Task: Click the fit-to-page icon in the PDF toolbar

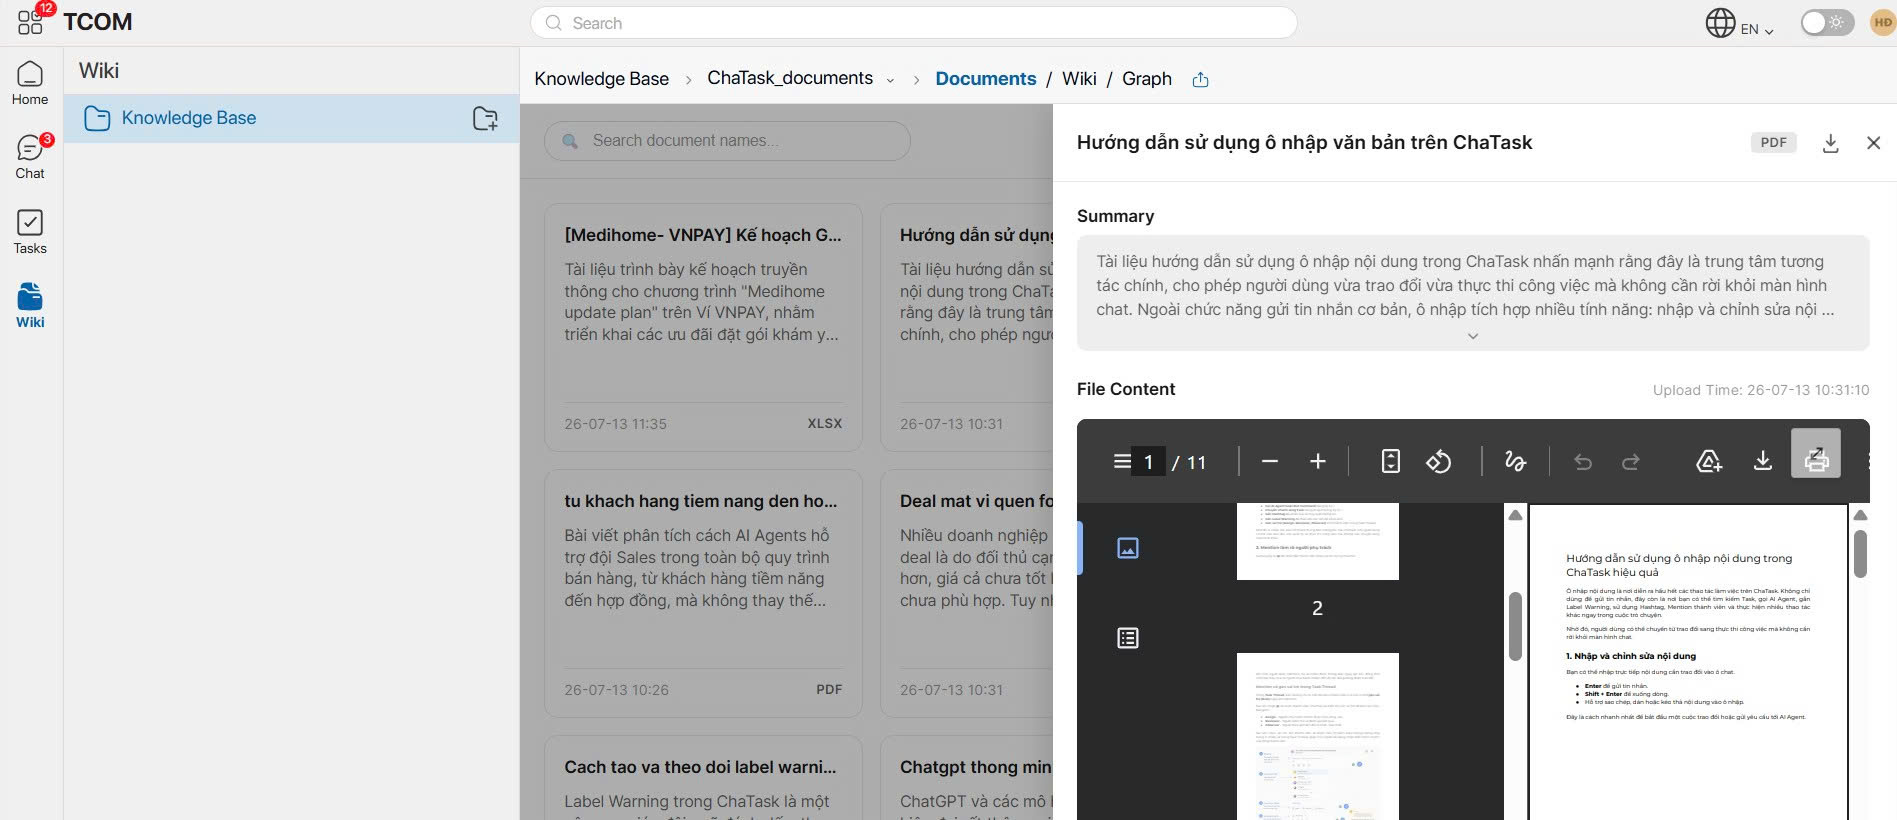Action: [x=1390, y=461]
